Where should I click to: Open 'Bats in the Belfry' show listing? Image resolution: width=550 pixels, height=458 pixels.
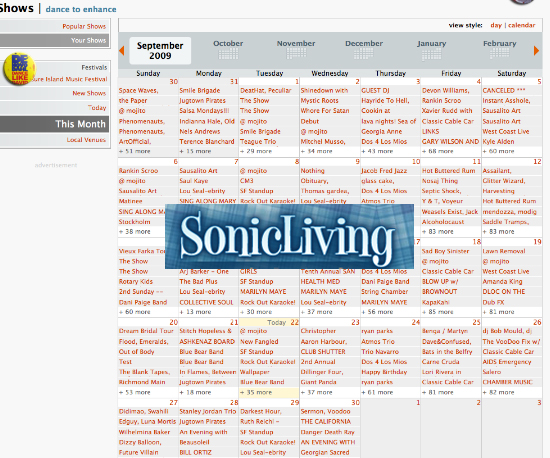point(447,352)
